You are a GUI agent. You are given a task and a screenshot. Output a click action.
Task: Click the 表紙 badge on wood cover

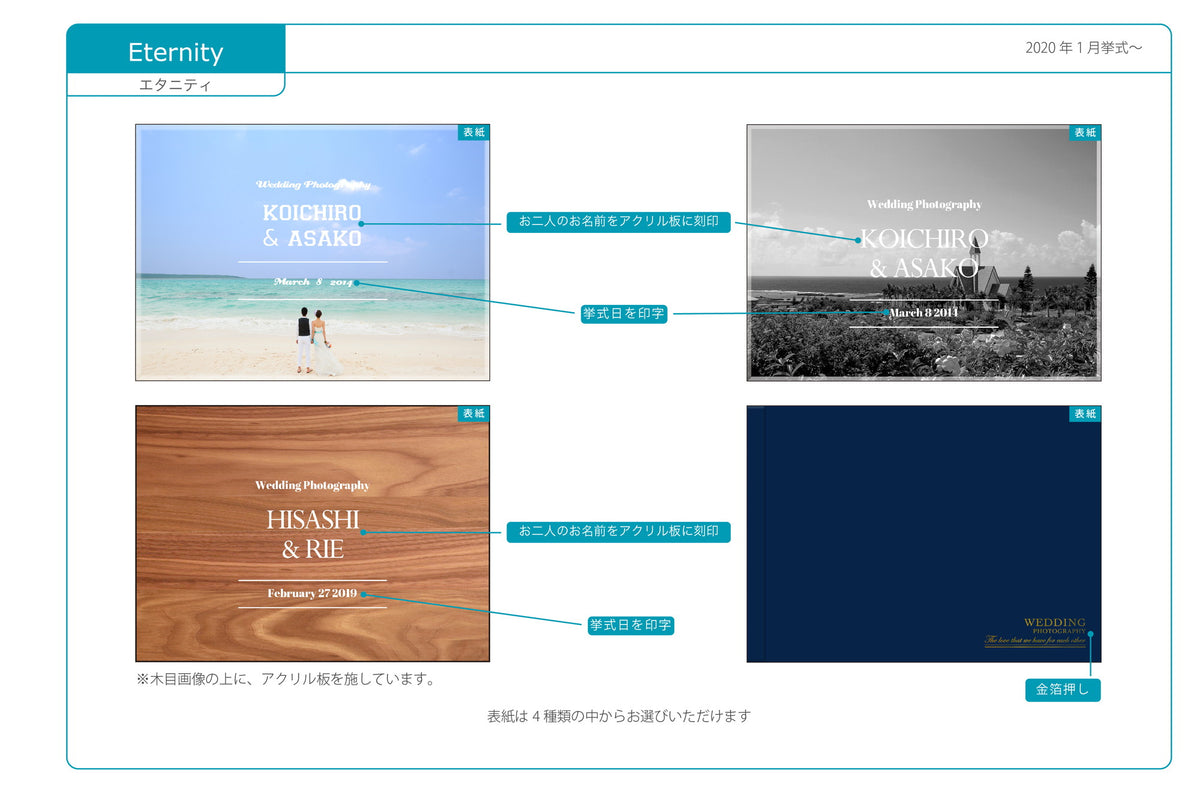pos(474,414)
